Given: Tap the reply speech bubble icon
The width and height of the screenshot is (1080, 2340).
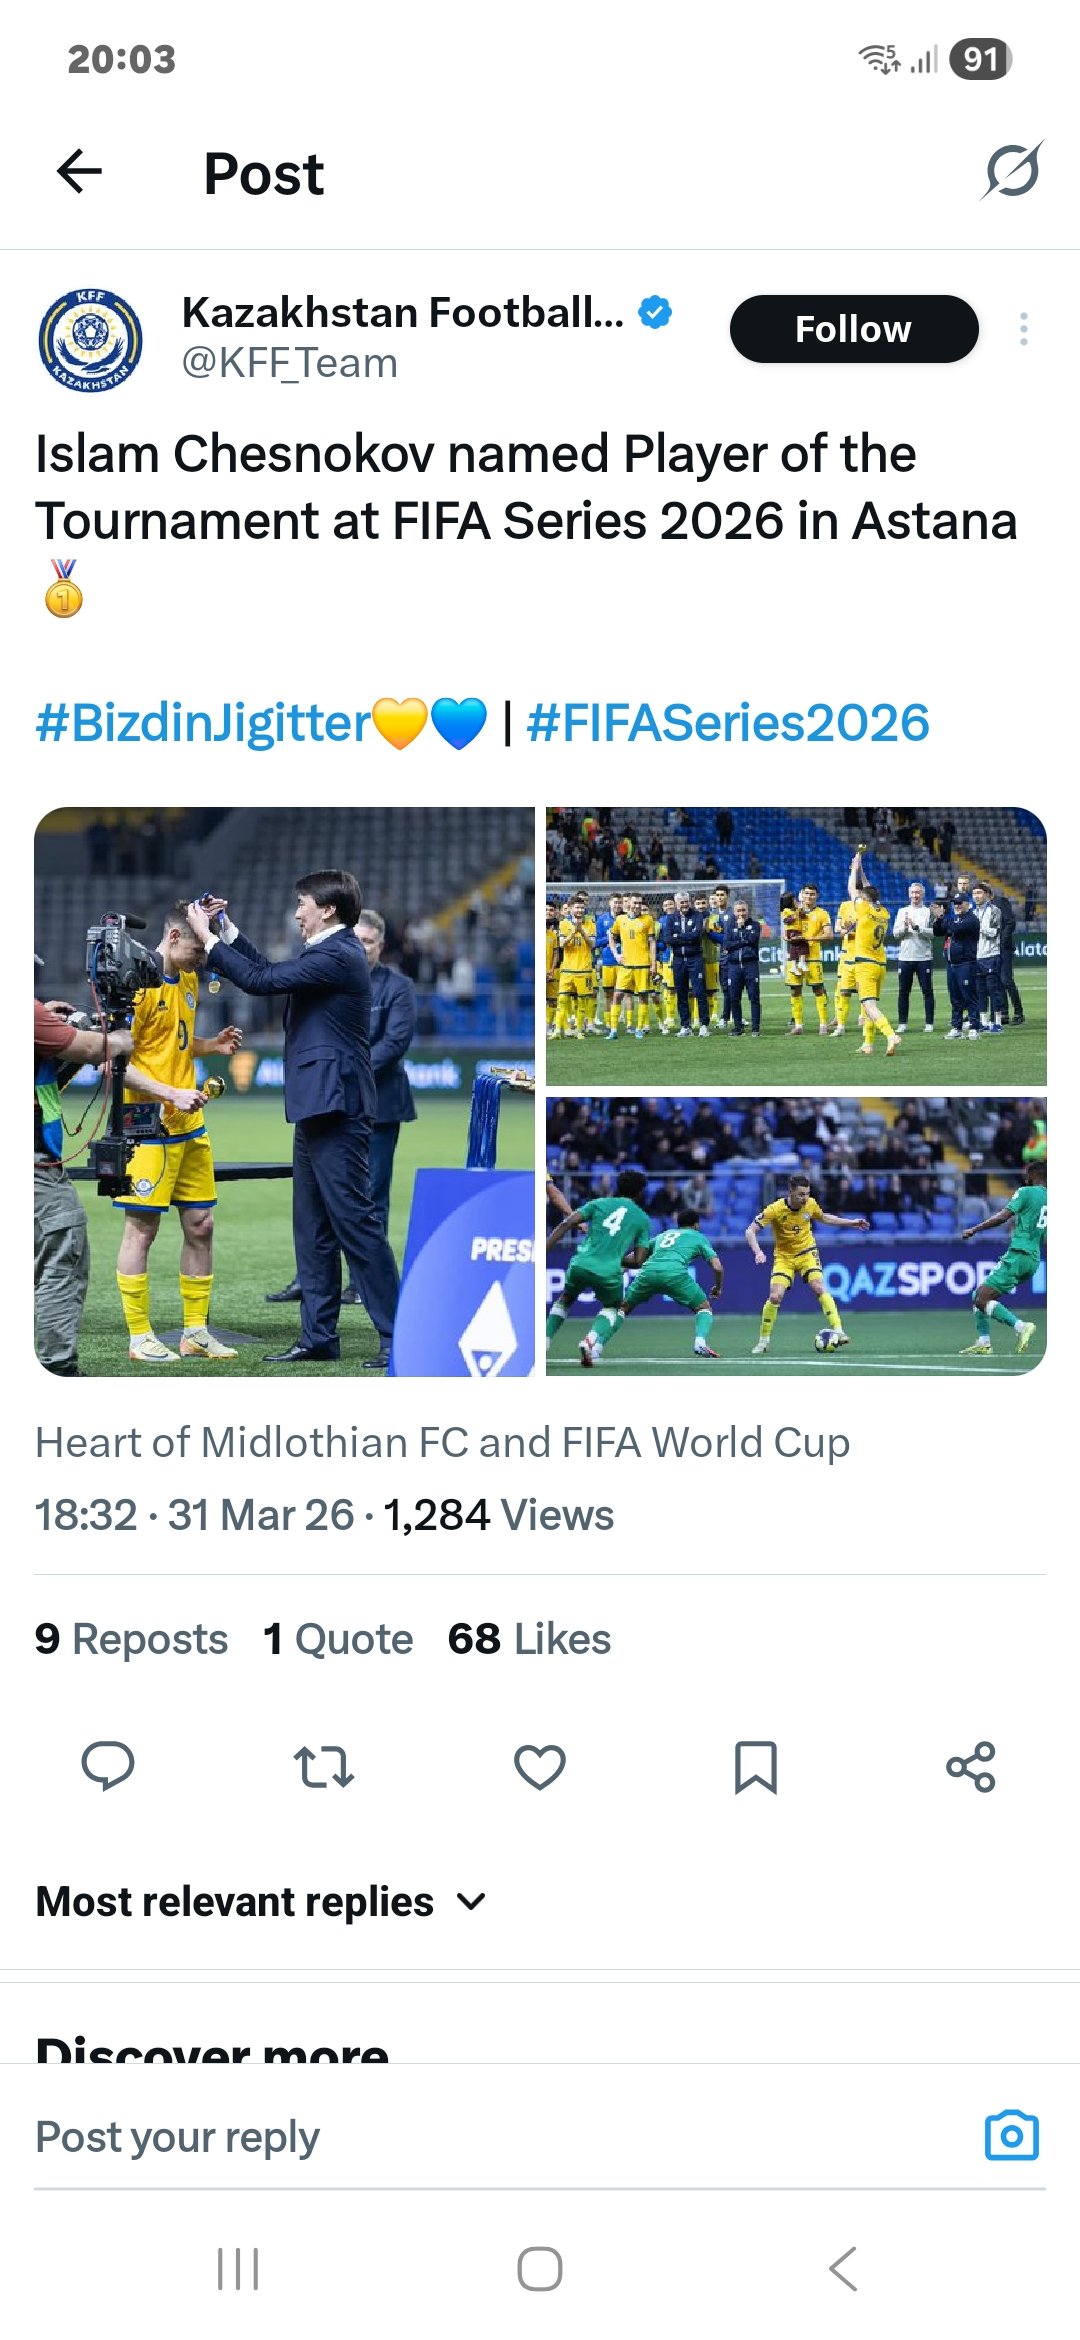Looking at the screenshot, I should point(108,1766).
